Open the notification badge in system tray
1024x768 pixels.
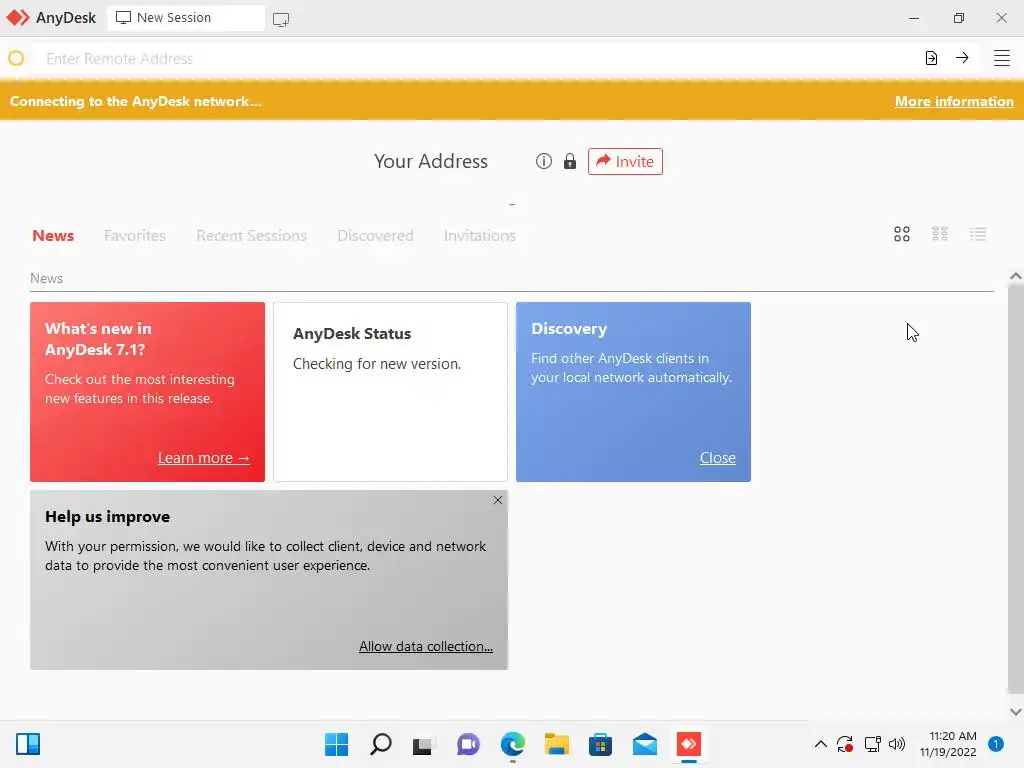(x=996, y=744)
